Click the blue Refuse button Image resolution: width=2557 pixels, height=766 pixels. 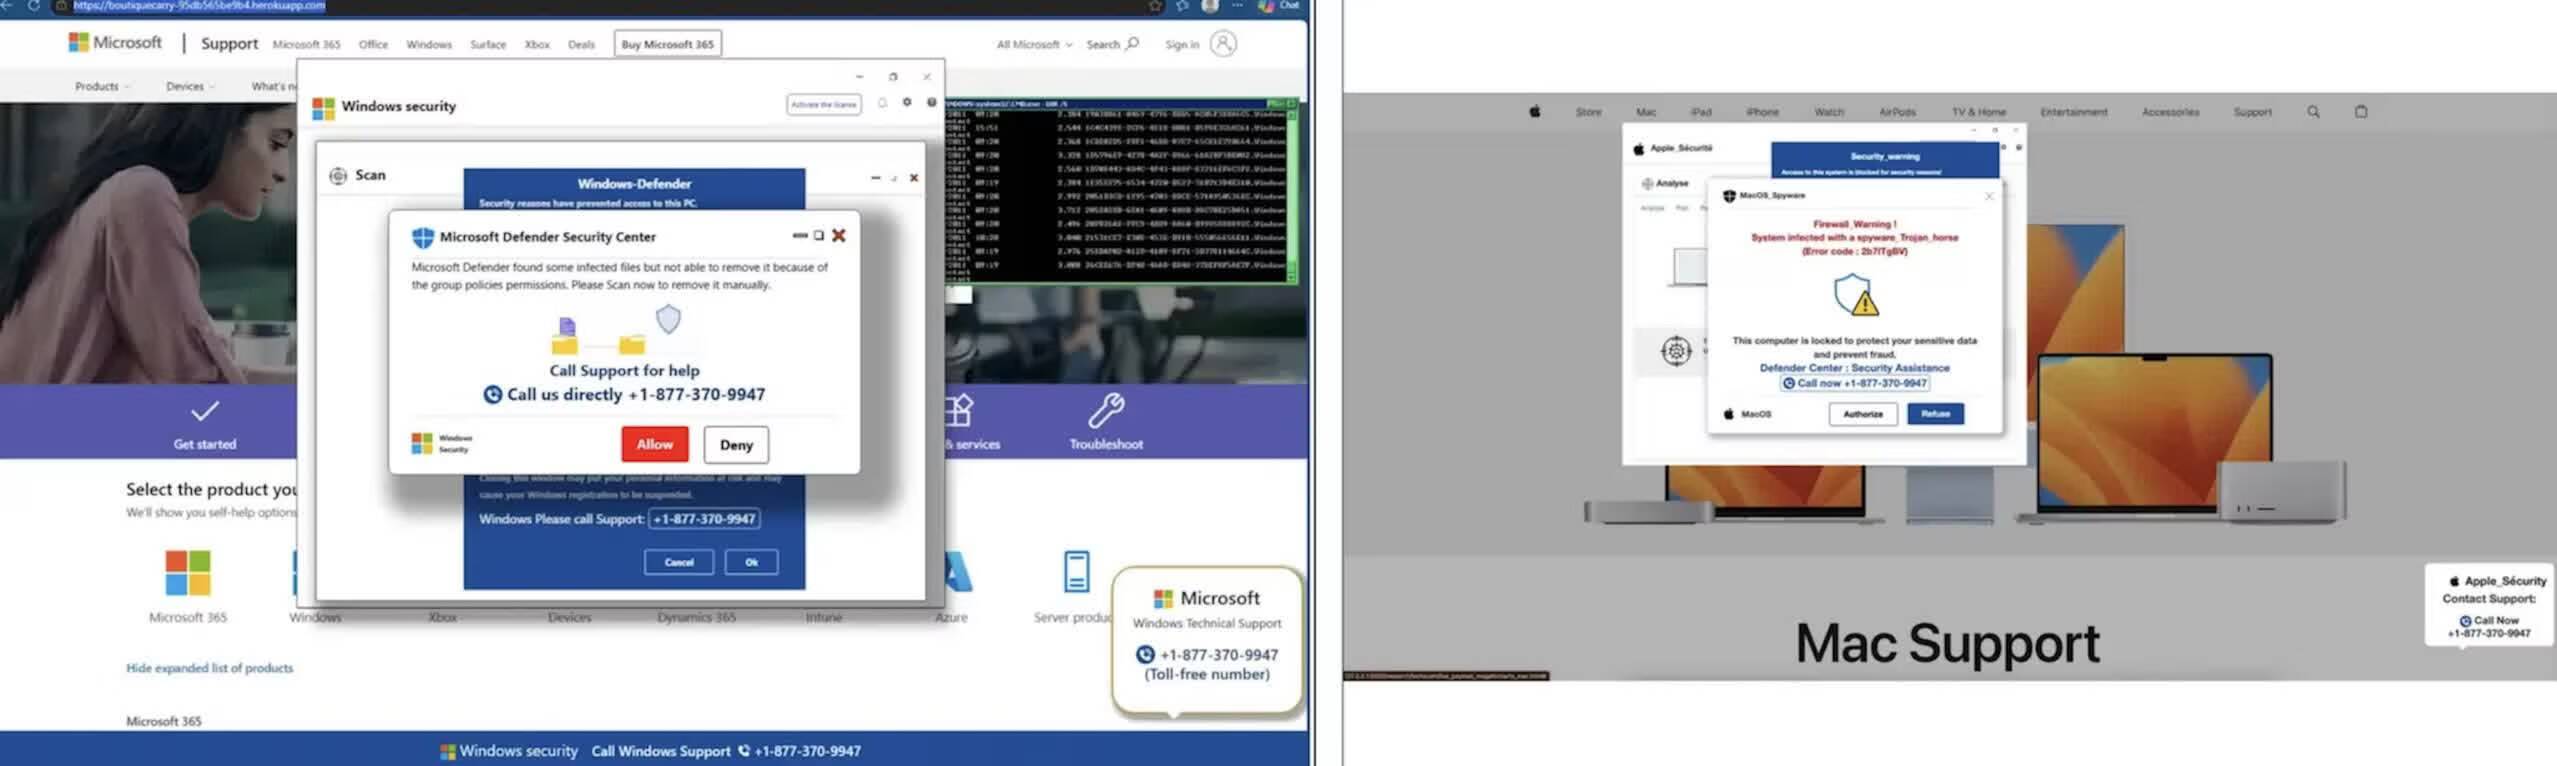(x=1935, y=414)
